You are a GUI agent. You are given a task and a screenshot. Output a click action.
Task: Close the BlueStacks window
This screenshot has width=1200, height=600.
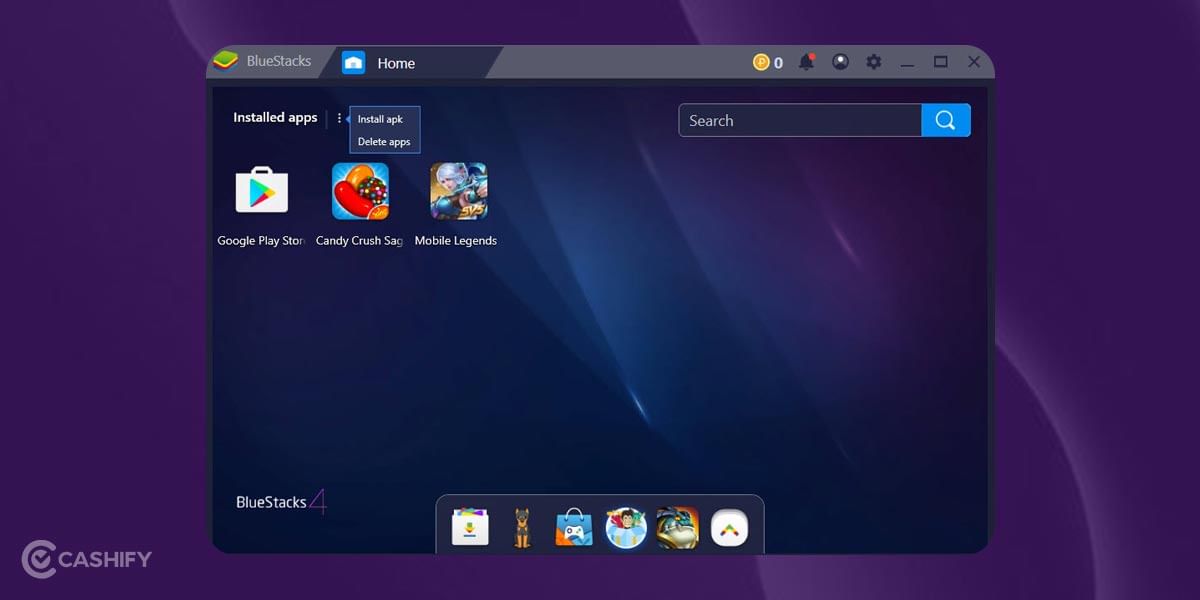(x=974, y=62)
